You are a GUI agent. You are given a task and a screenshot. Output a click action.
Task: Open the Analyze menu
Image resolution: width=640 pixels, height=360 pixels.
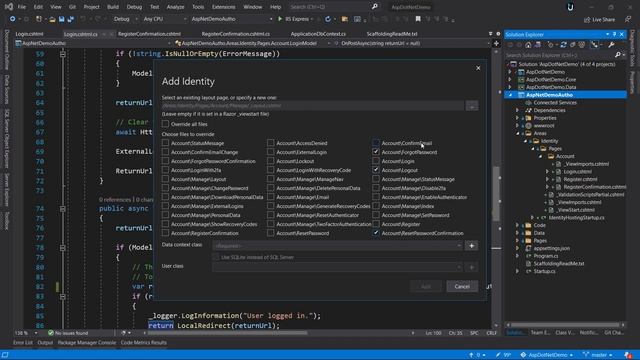pos(175,7)
